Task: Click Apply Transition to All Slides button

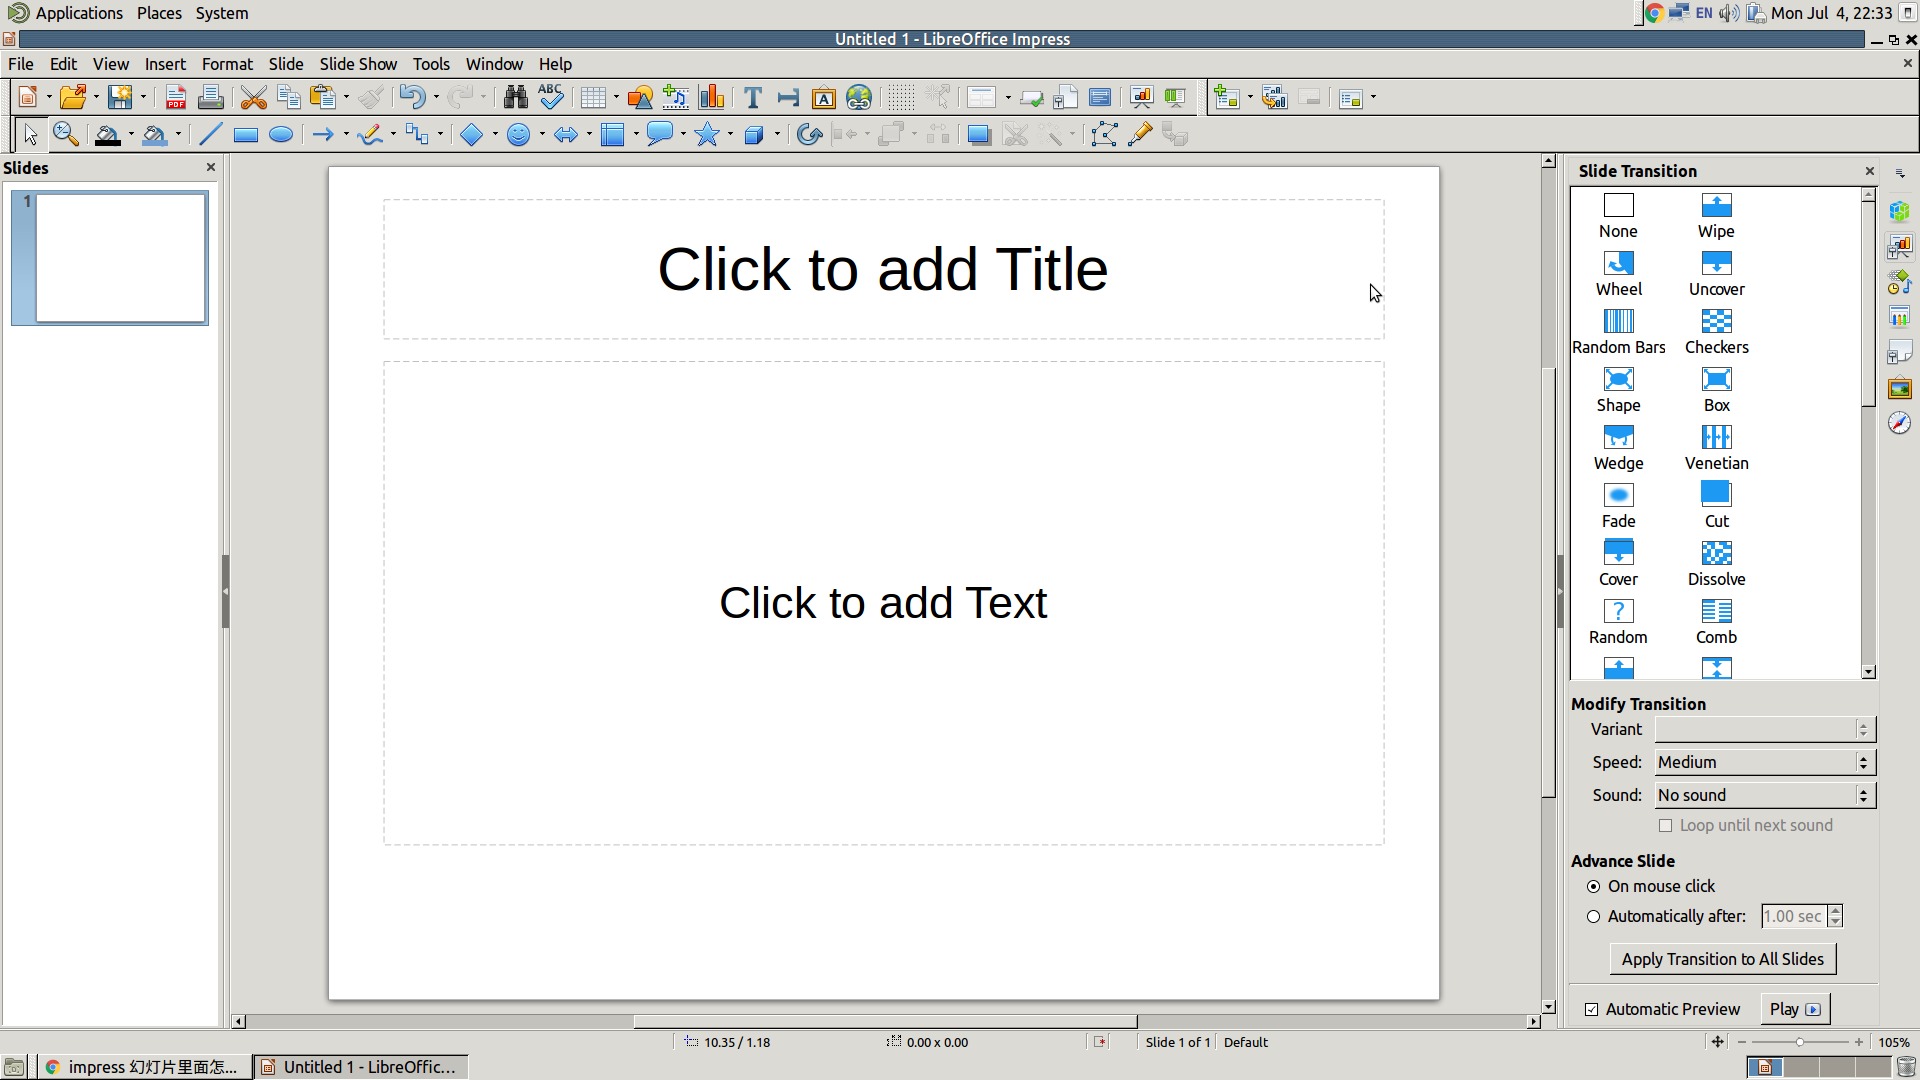Action: (x=1723, y=960)
